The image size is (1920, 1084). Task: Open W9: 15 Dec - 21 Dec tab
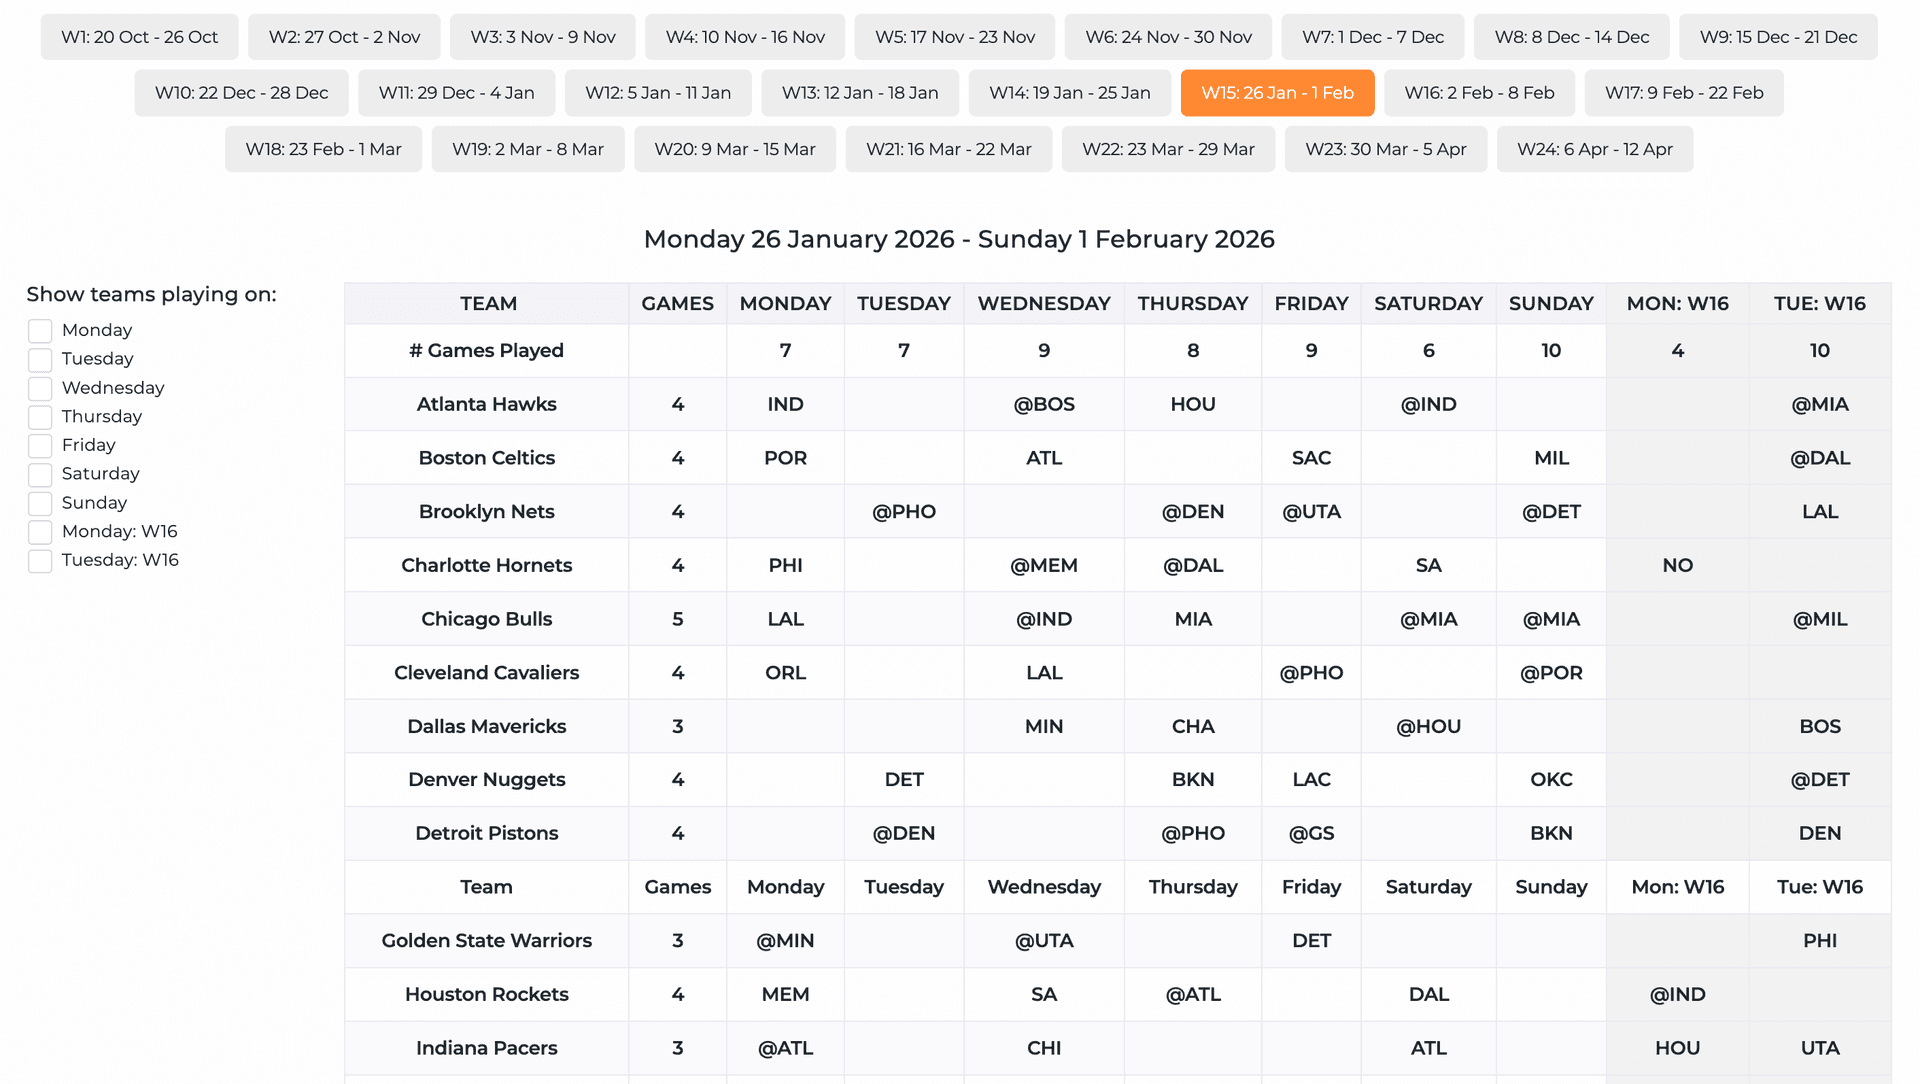[x=1777, y=37]
